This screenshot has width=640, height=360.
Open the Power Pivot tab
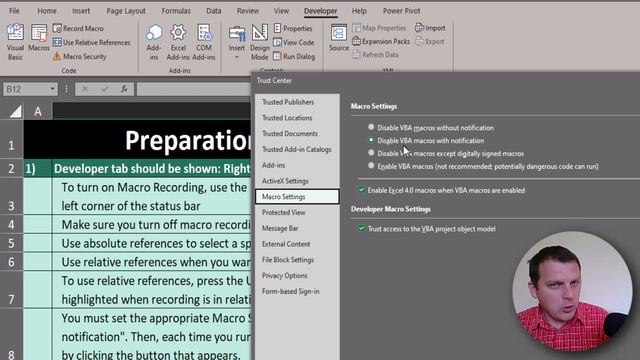coord(401,11)
